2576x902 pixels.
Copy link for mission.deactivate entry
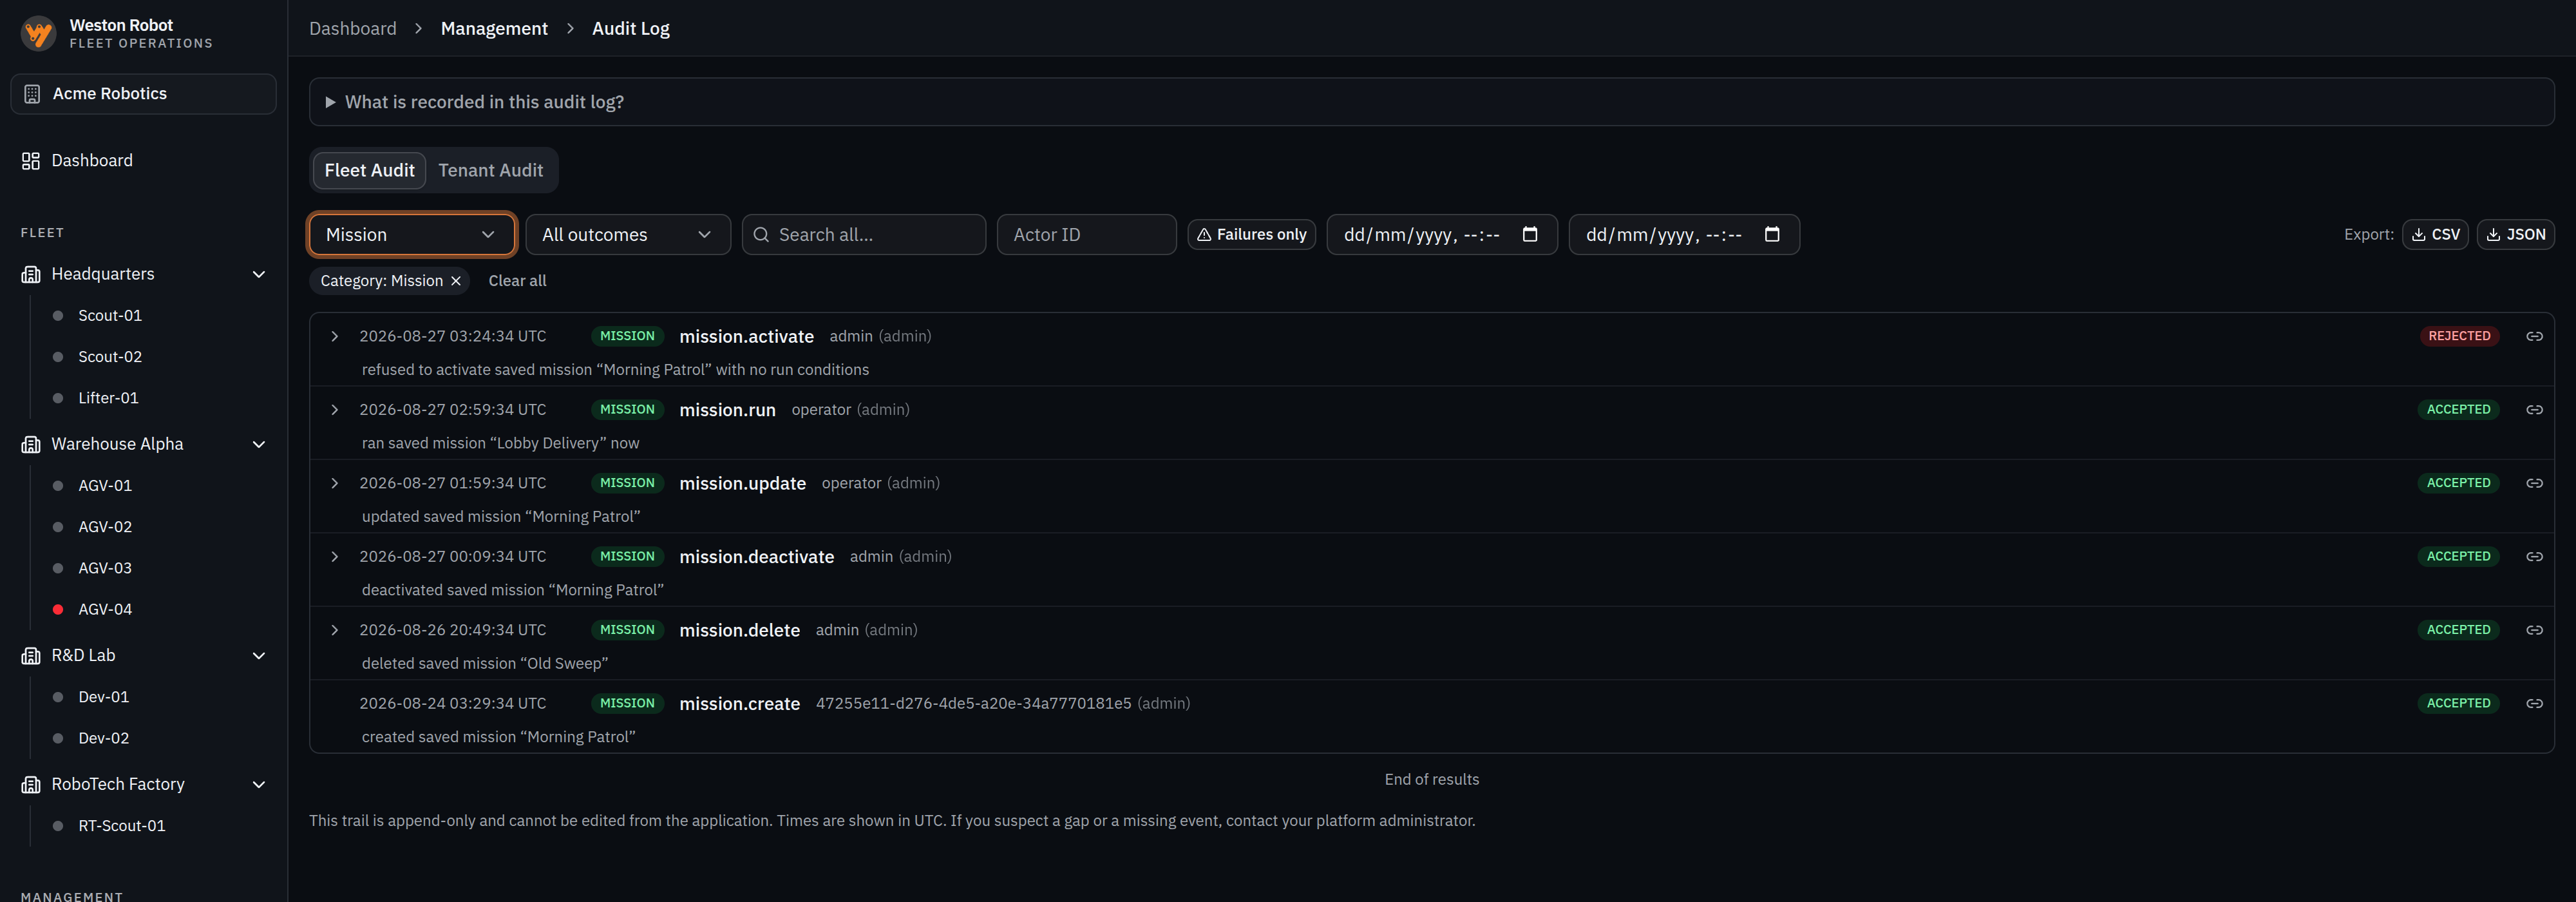(2534, 557)
